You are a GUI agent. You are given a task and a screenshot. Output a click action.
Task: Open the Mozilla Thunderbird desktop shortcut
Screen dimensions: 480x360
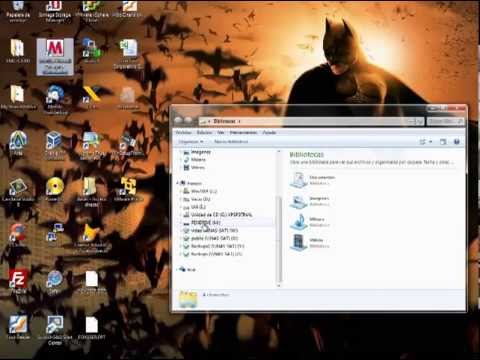55,99
